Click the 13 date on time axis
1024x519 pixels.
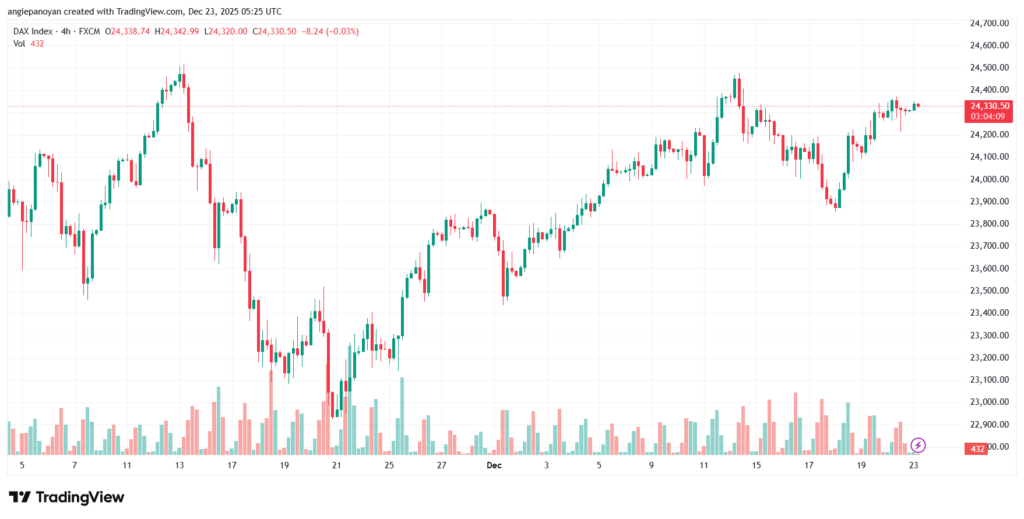coord(179,466)
